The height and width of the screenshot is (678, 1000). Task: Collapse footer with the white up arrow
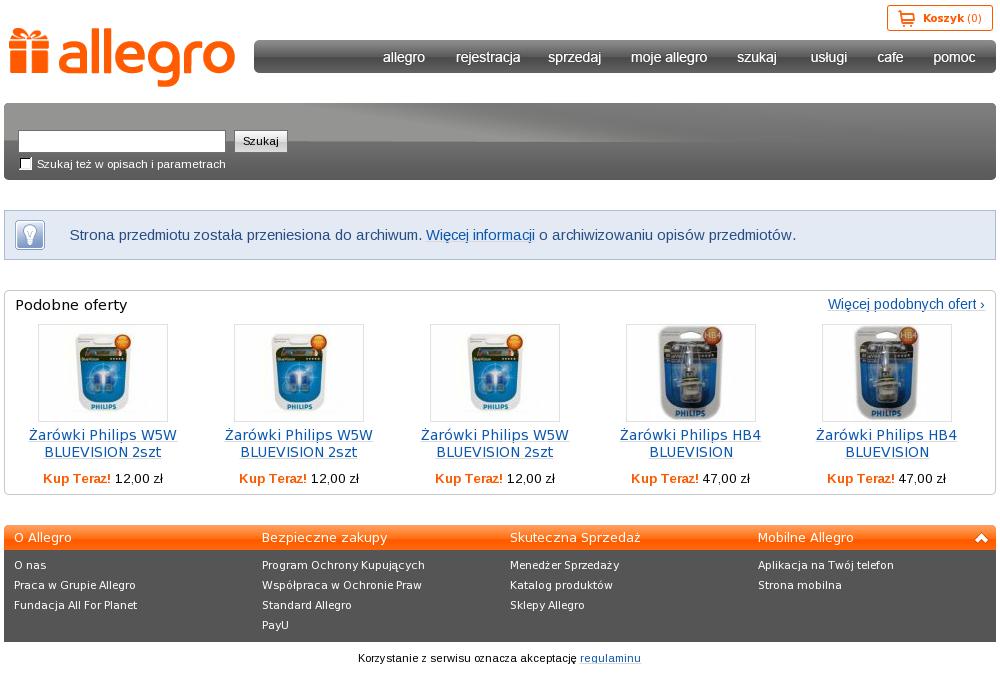point(981,538)
